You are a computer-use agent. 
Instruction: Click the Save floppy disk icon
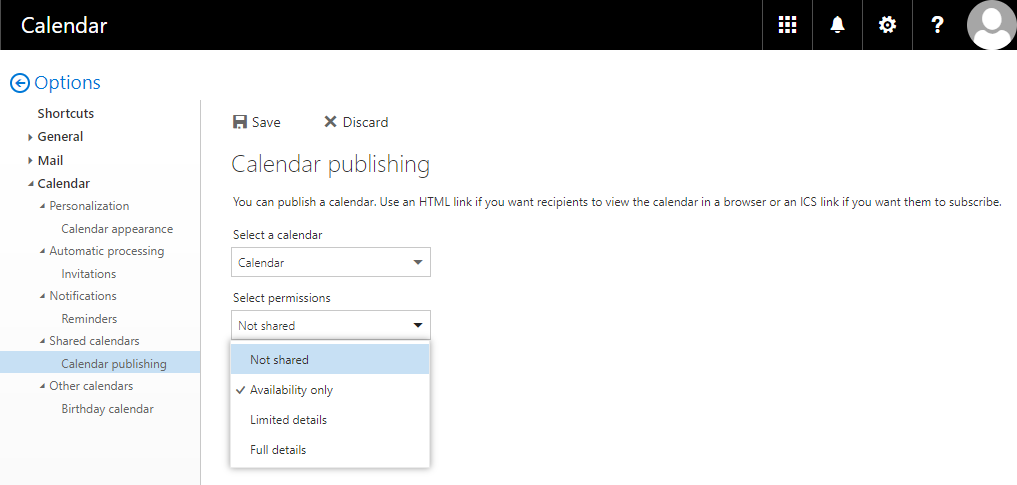pos(240,122)
